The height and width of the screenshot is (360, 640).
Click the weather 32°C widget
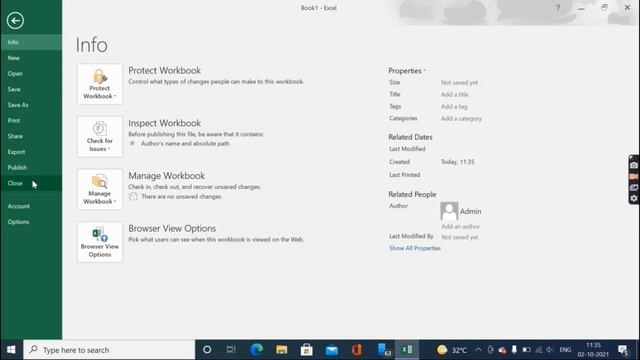451,350
